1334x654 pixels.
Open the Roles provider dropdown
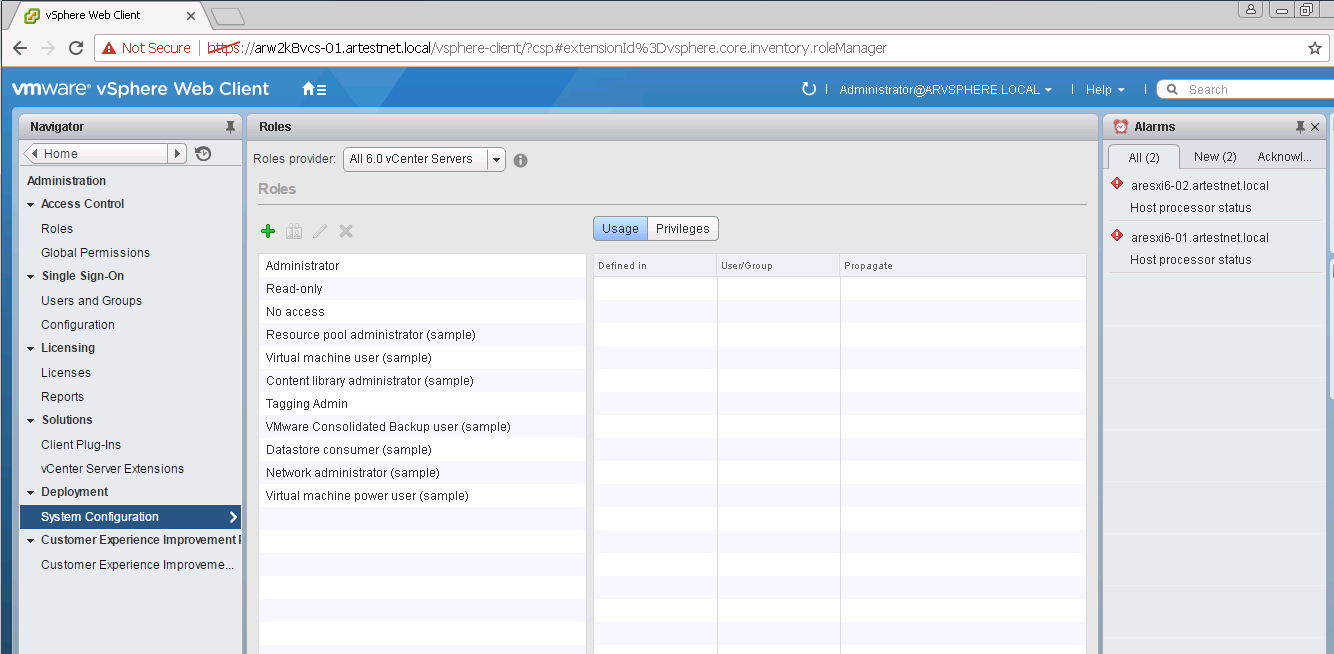(496, 159)
